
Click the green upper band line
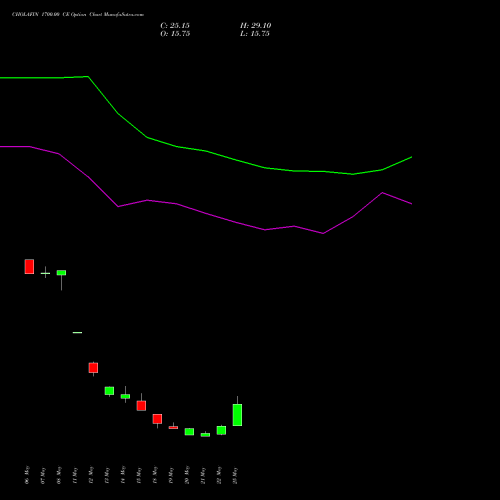206,151
